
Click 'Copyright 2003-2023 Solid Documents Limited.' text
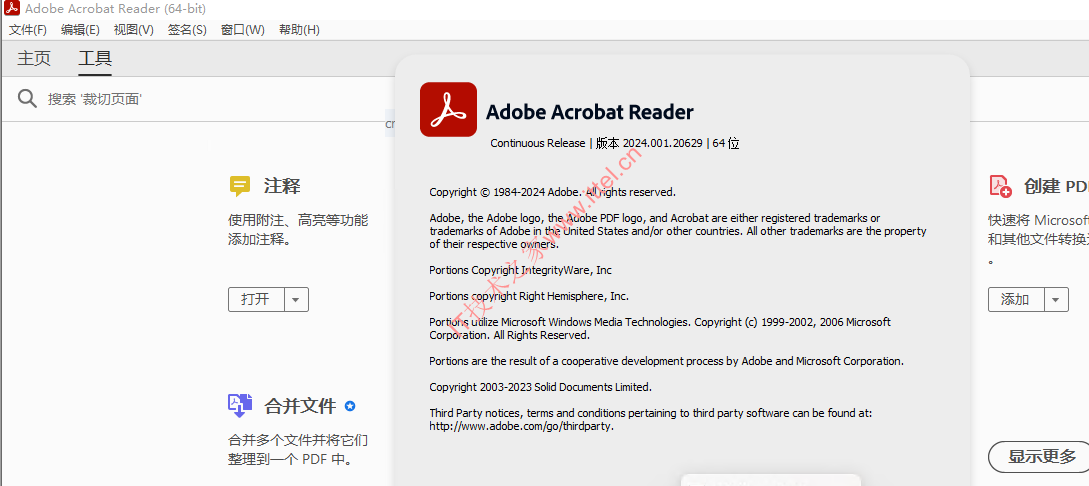tap(540, 387)
